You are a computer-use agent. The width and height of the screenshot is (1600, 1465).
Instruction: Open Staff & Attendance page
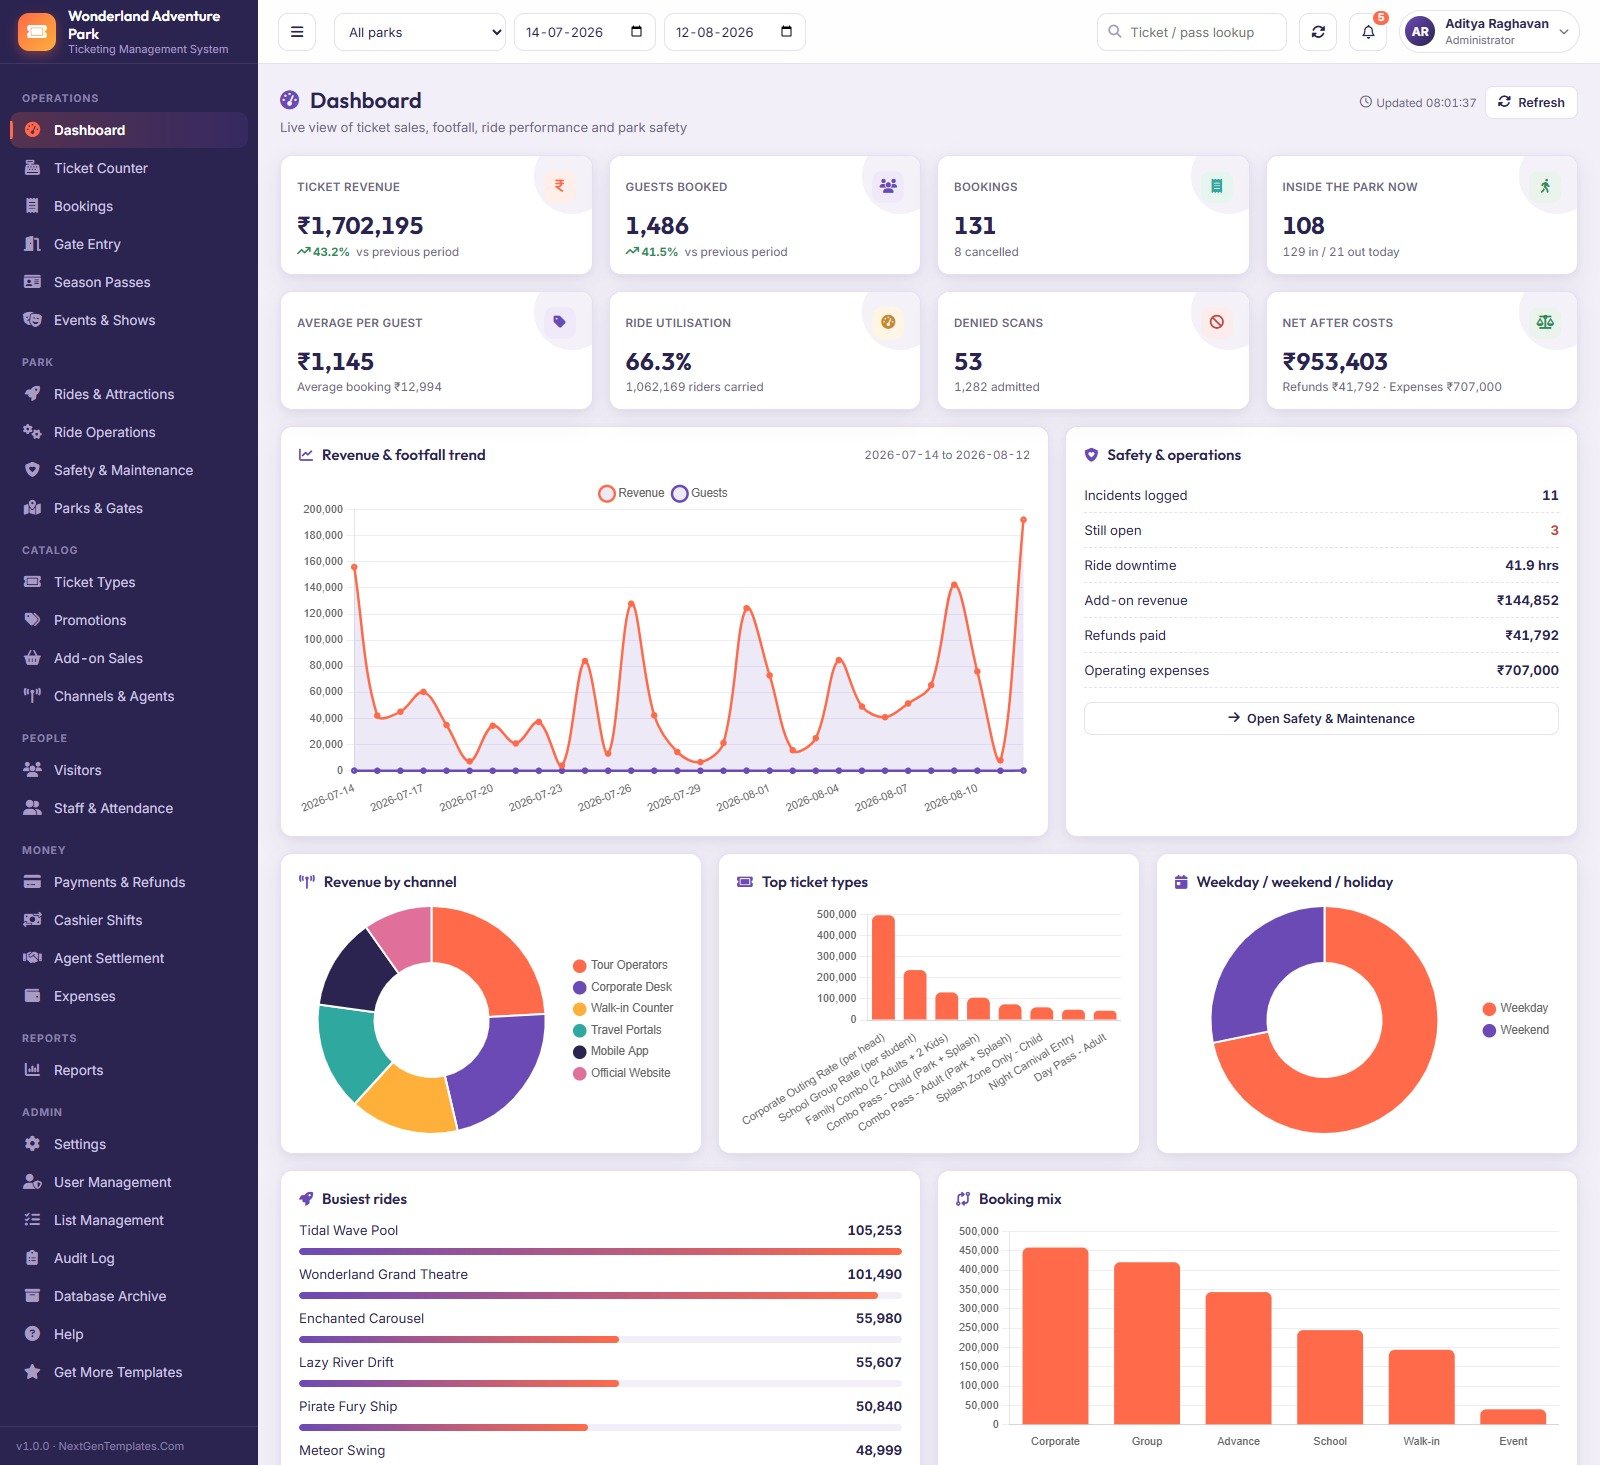coord(129,808)
